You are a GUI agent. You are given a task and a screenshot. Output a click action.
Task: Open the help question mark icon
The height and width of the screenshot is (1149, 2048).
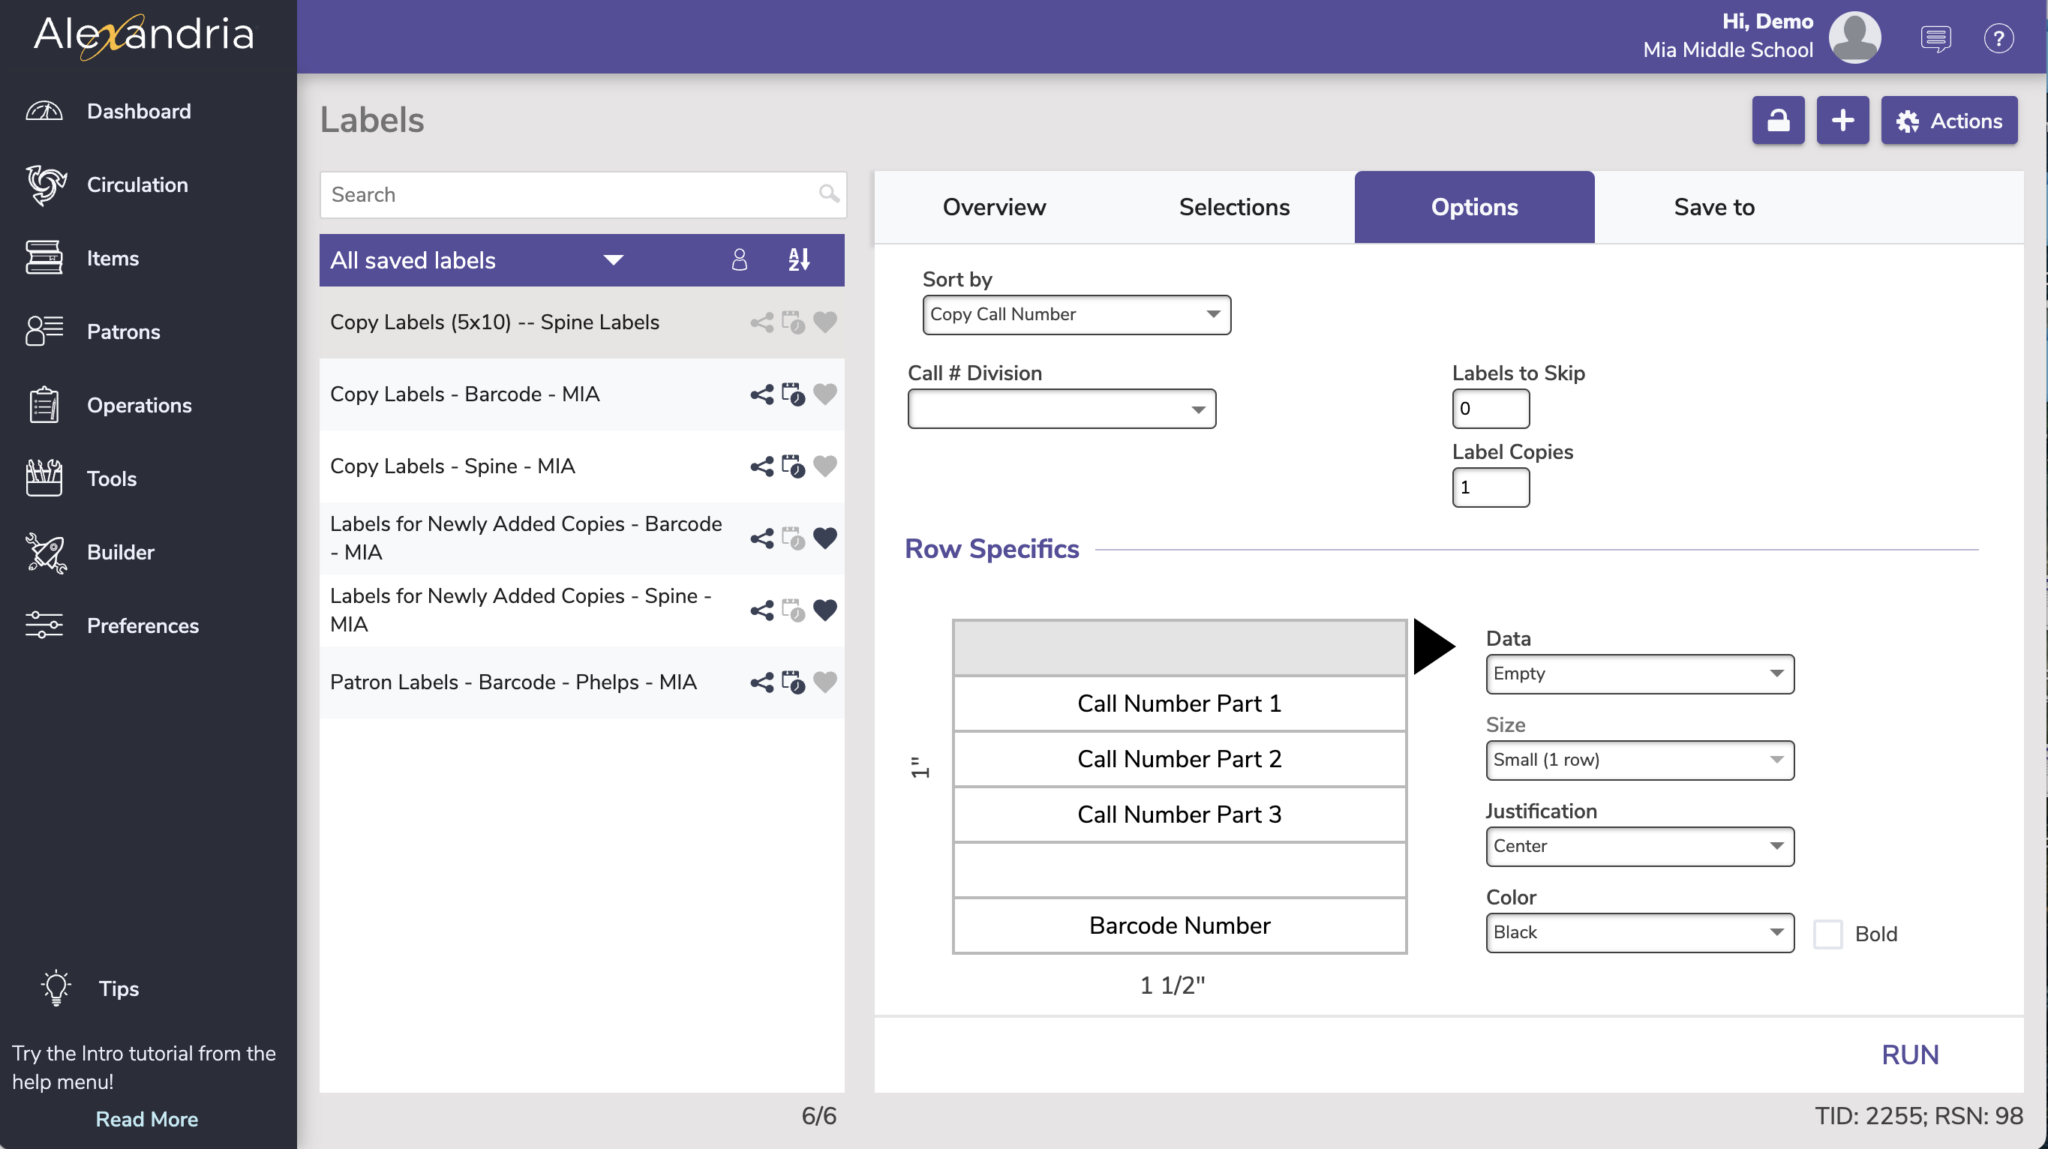[1998, 39]
